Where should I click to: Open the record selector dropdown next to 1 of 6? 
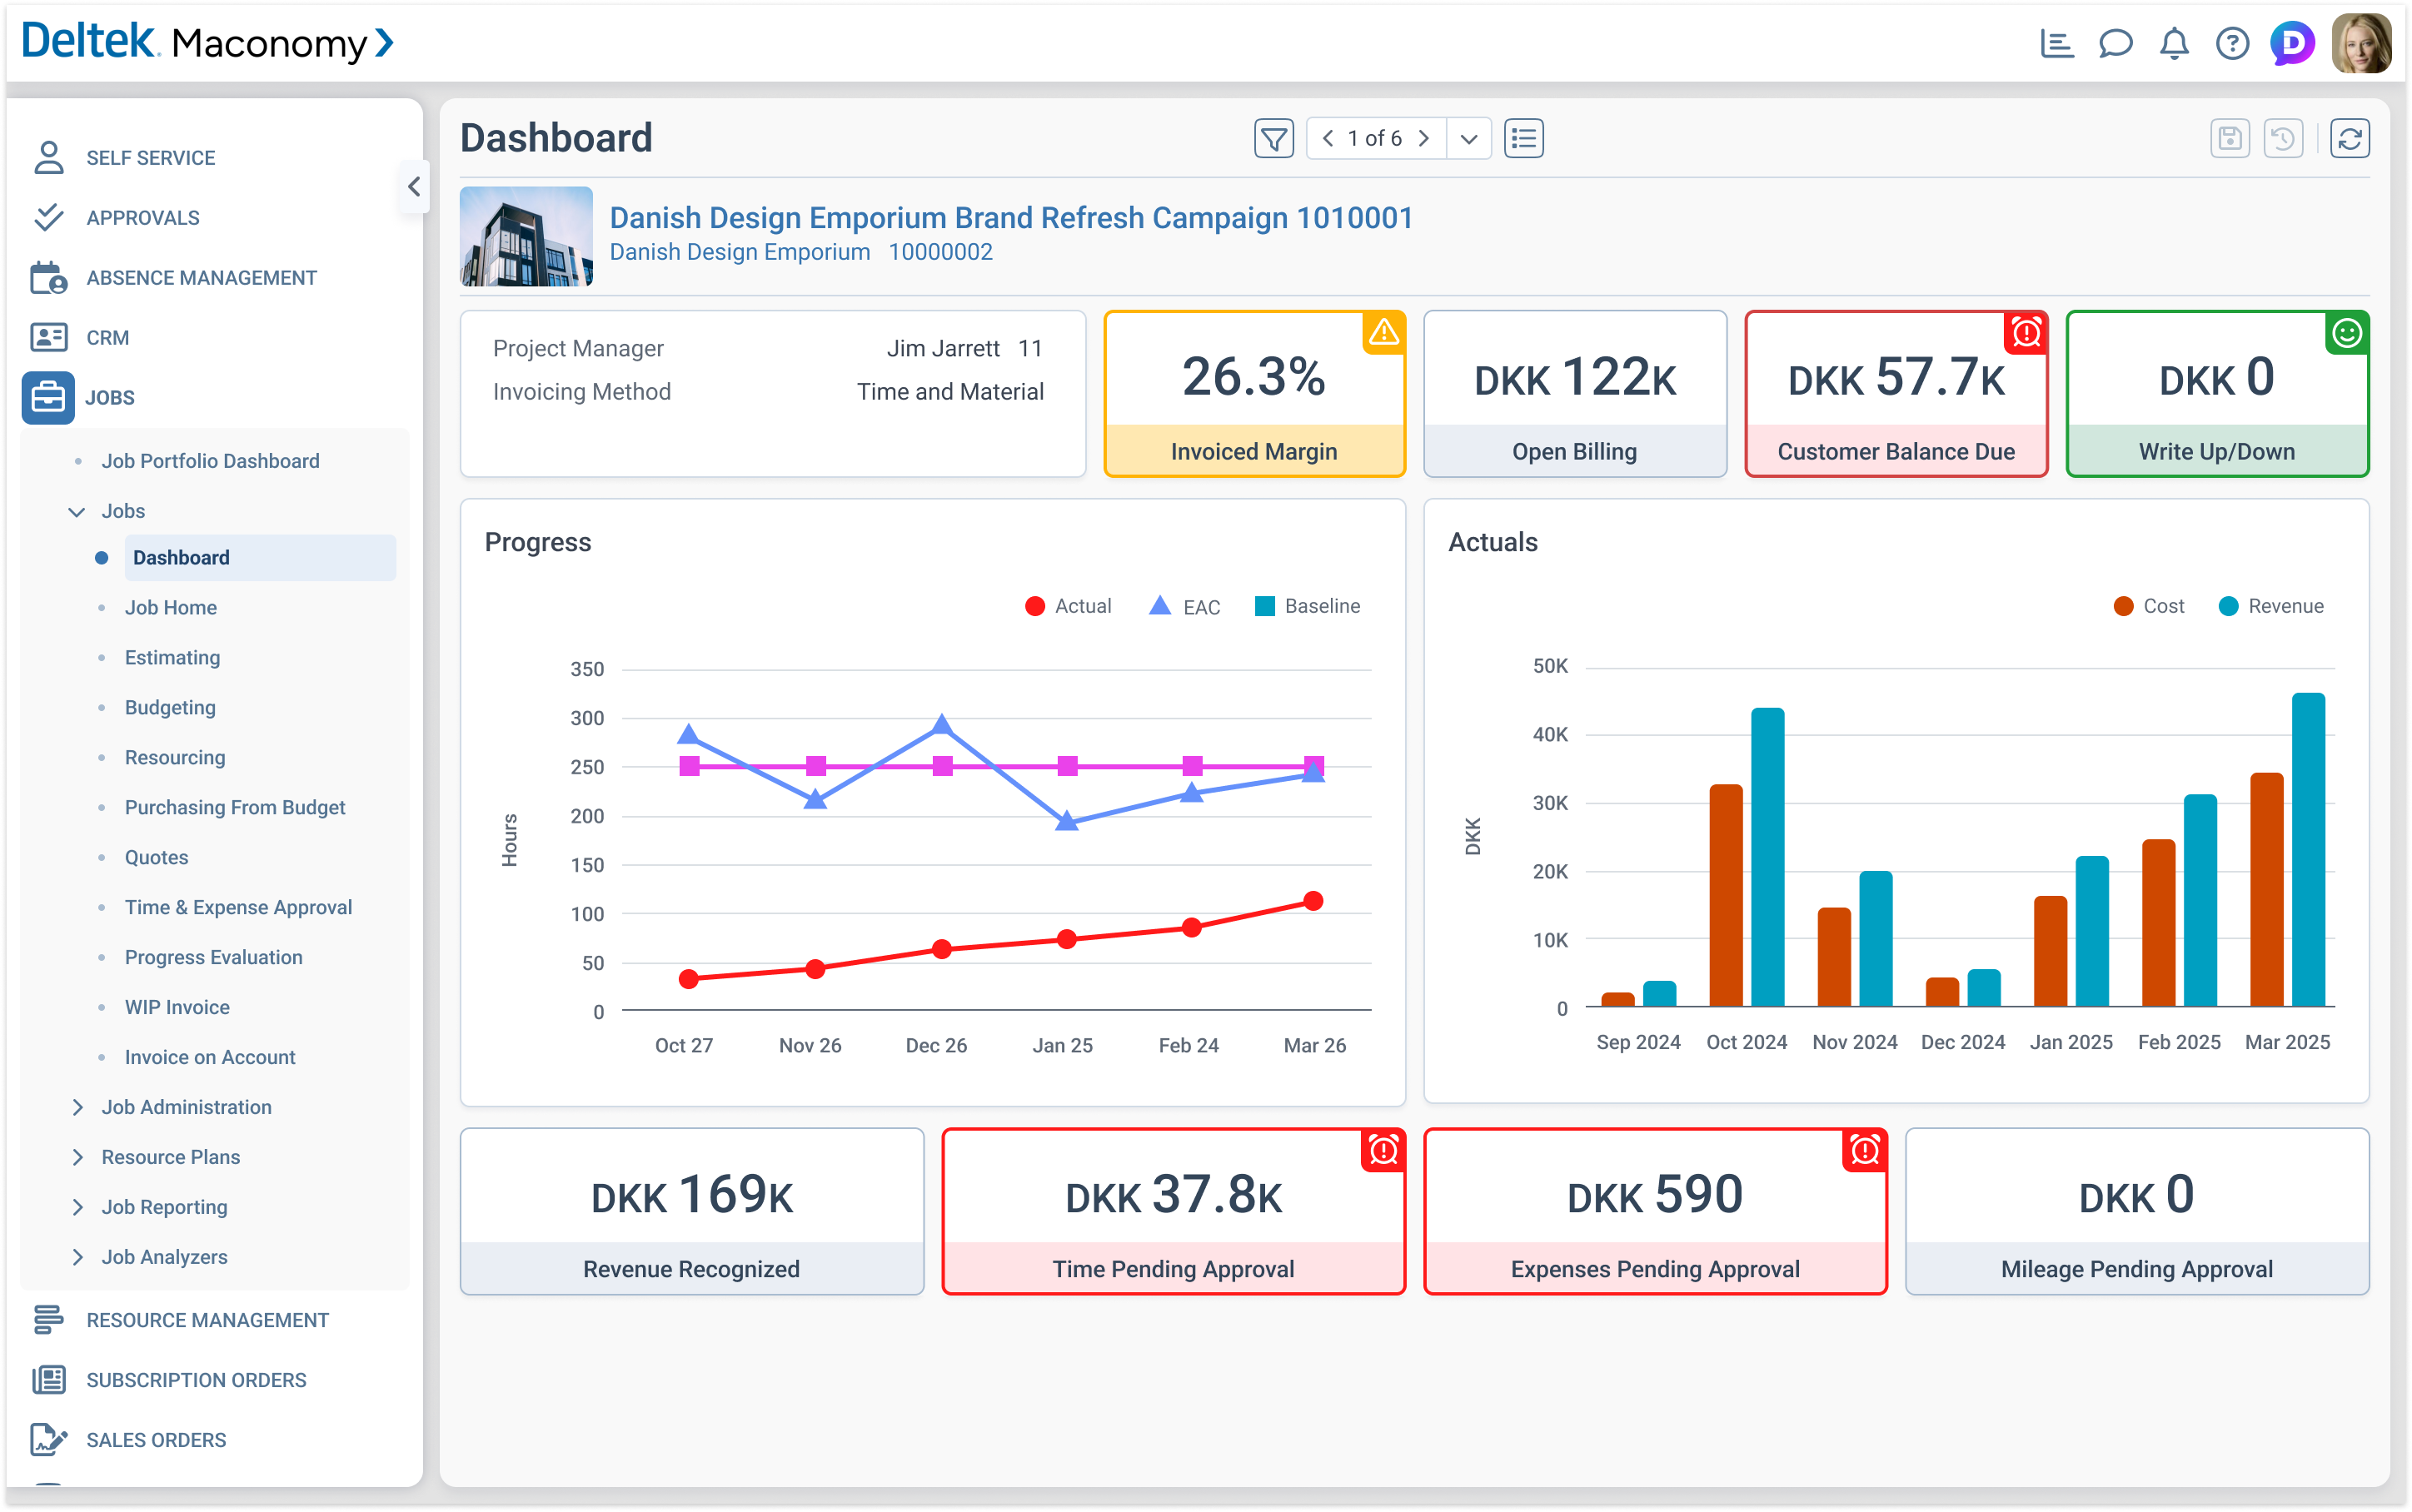1468,138
